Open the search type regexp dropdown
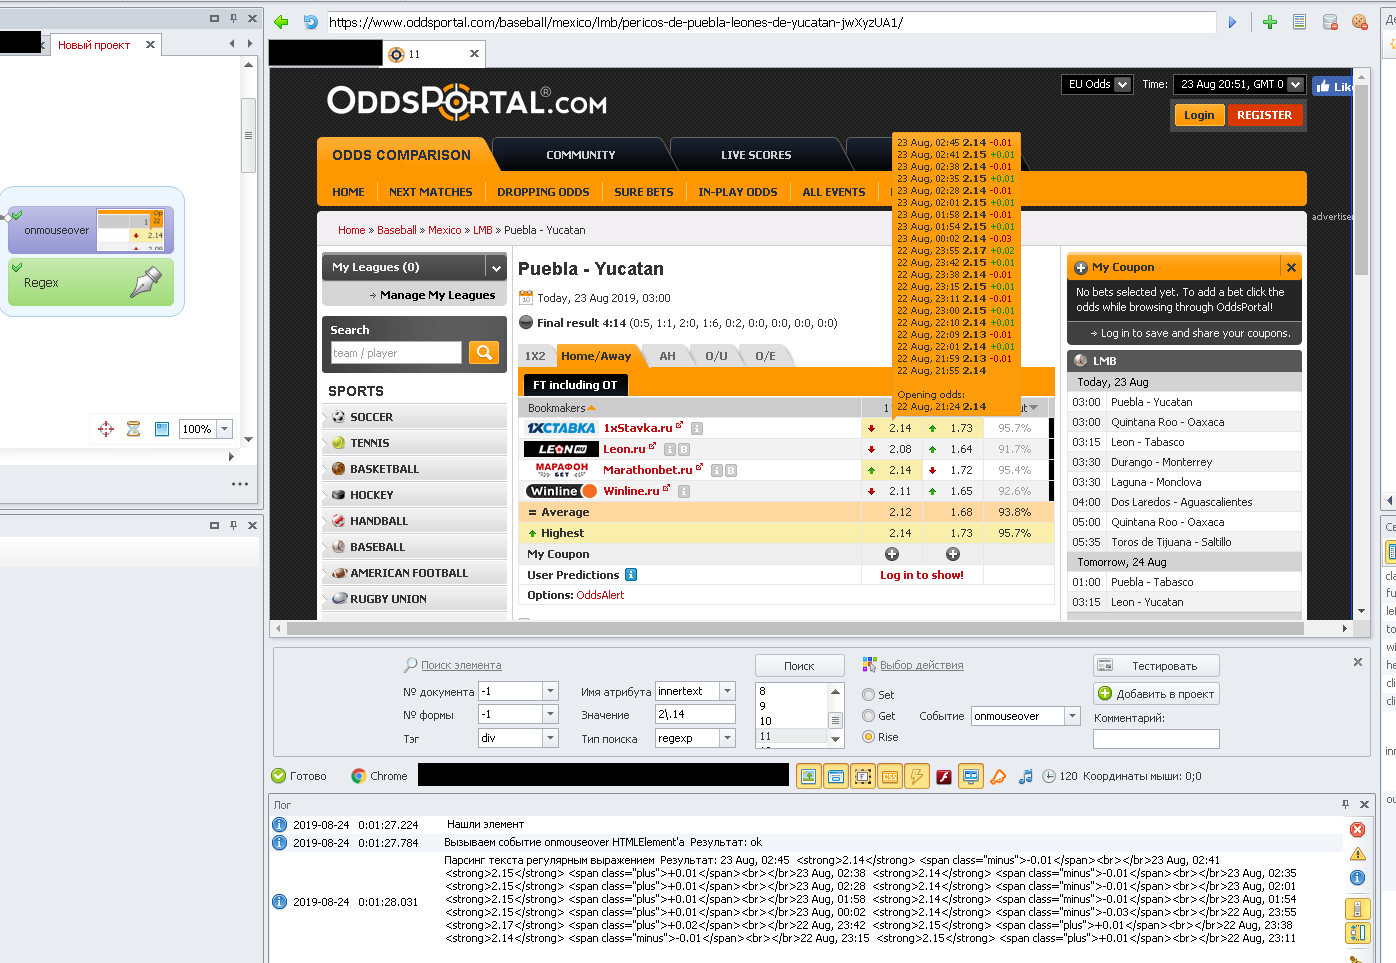The height and width of the screenshot is (963, 1396). (x=728, y=738)
